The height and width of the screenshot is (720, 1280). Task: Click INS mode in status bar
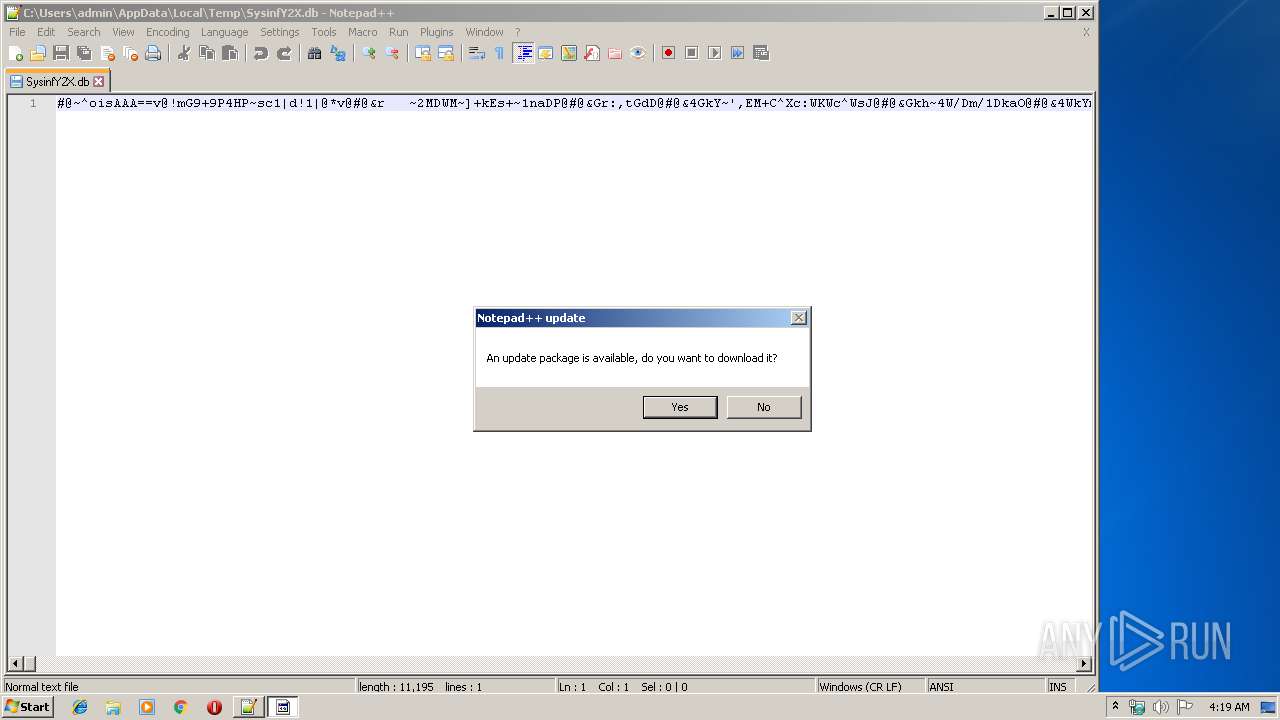1058,687
